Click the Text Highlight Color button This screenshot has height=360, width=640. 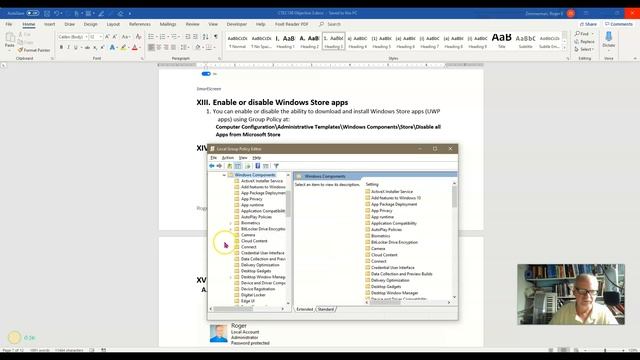(x=123, y=48)
